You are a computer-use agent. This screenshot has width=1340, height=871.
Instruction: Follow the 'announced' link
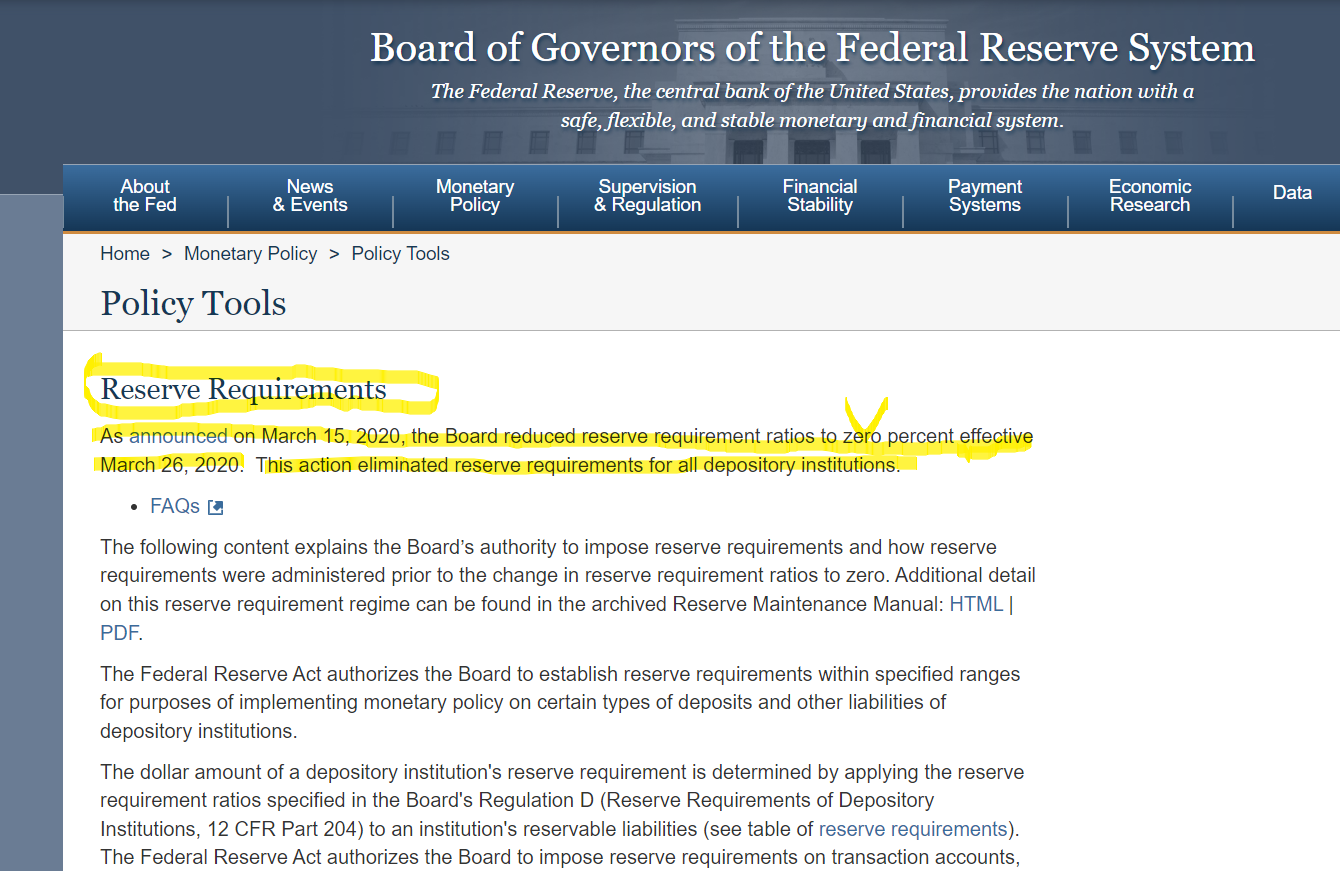178,436
